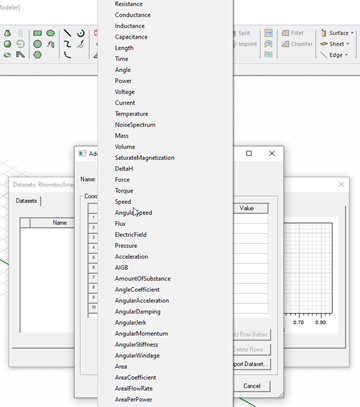Choose the AIGB entry
The height and width of the screenshot is (407, 360).
click(x=121, y=268)
